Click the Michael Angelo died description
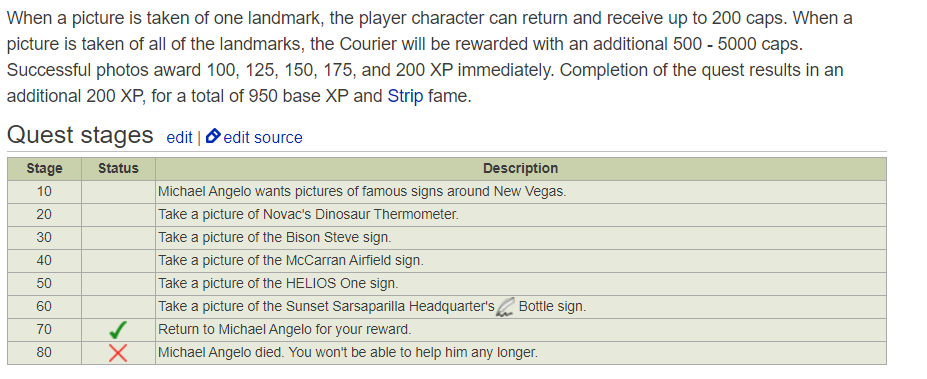This screenshot has height=379, width=927. coord(348,353)
